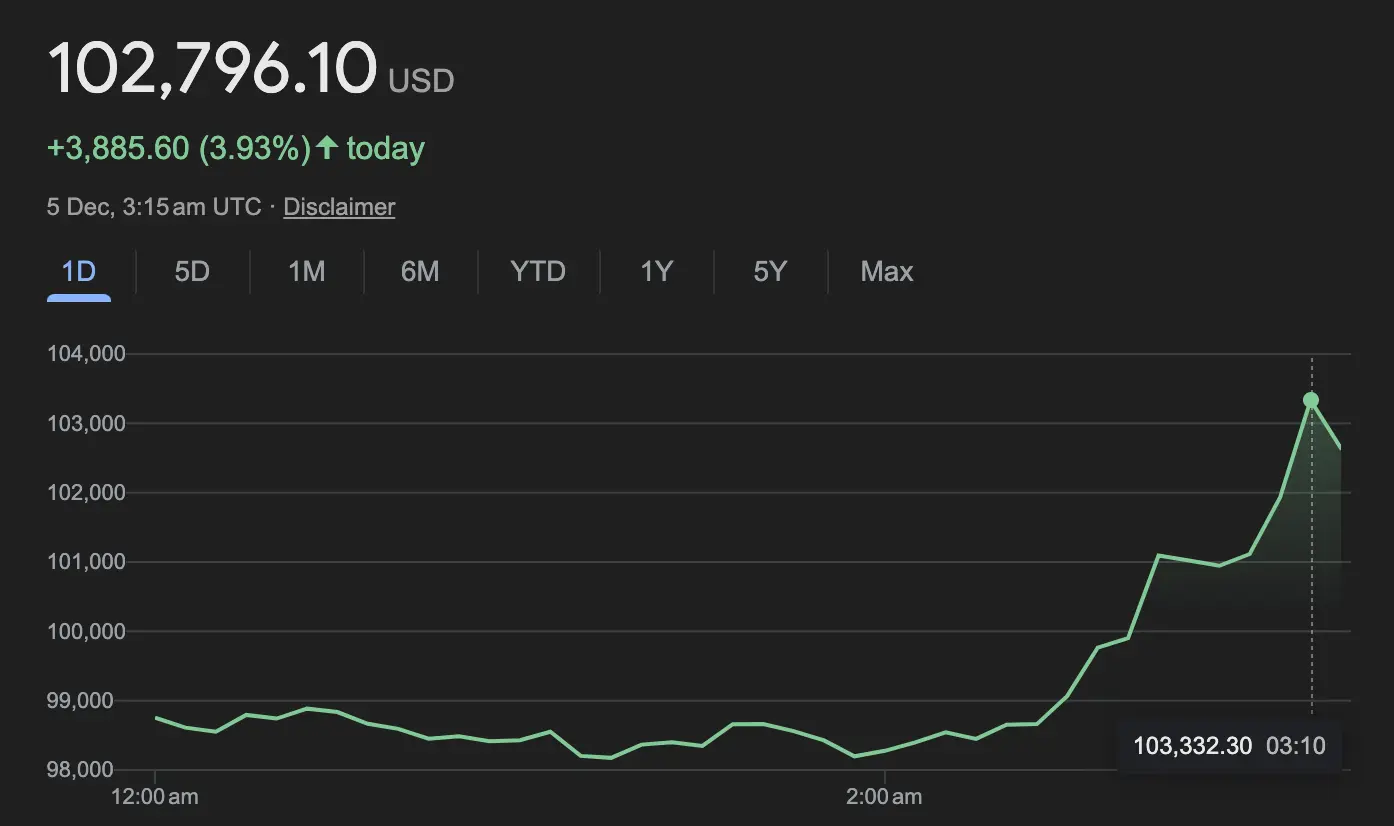Viewport: 1394px width, 826px height.
Task: Select the 1D time range tab
Action: tap(79, 271)
